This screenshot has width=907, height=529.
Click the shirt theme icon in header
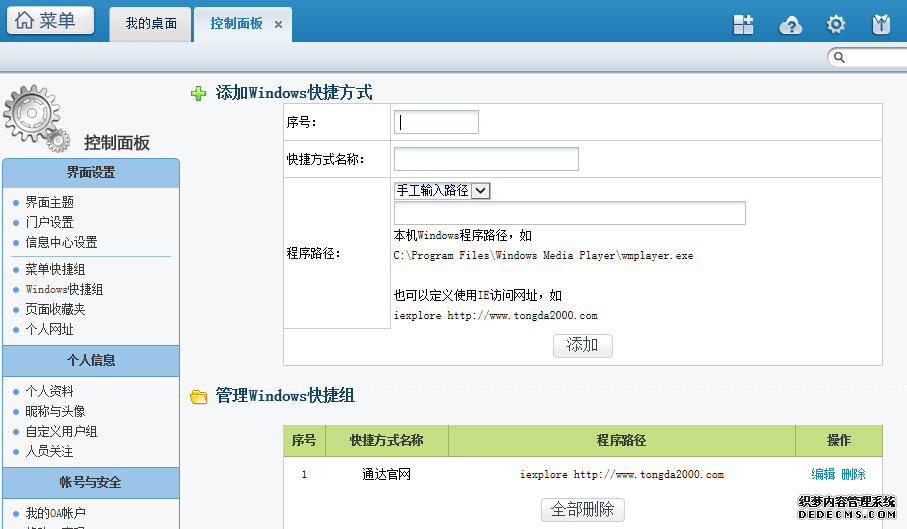pos(881,24)
